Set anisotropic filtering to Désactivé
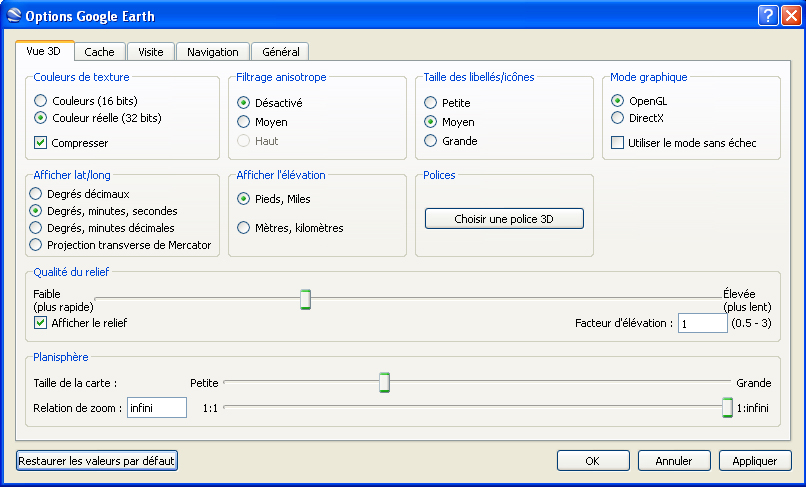 click(x=269, y=103)
